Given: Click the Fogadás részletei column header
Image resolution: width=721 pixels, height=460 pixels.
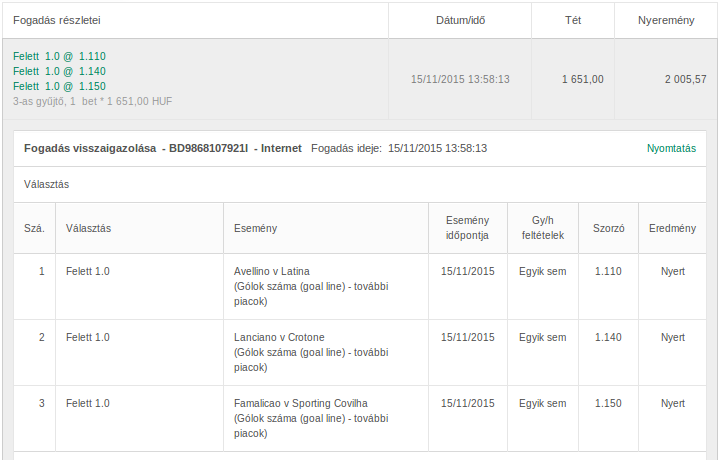Looking at the screenshot, I should [x=57, y=20].
